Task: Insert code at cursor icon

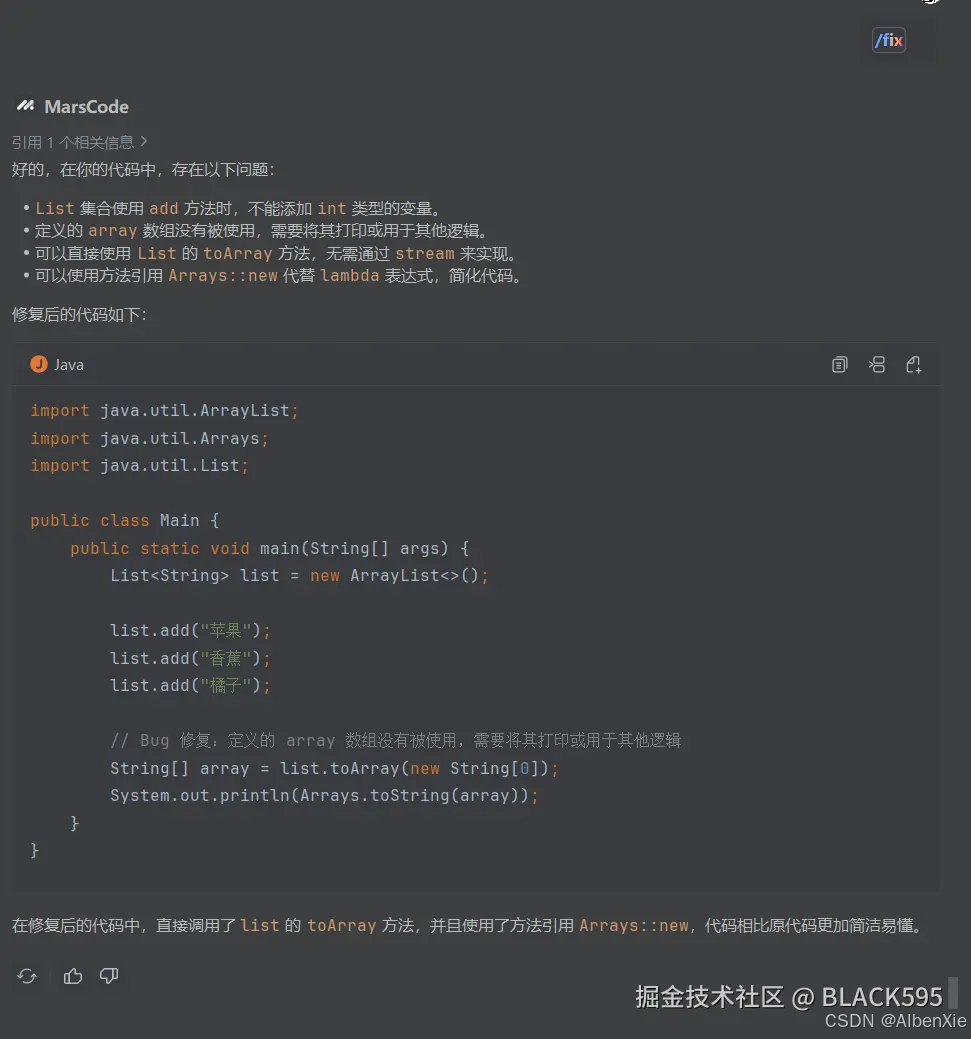Action: pyautogui.click(x=876, y=364)
